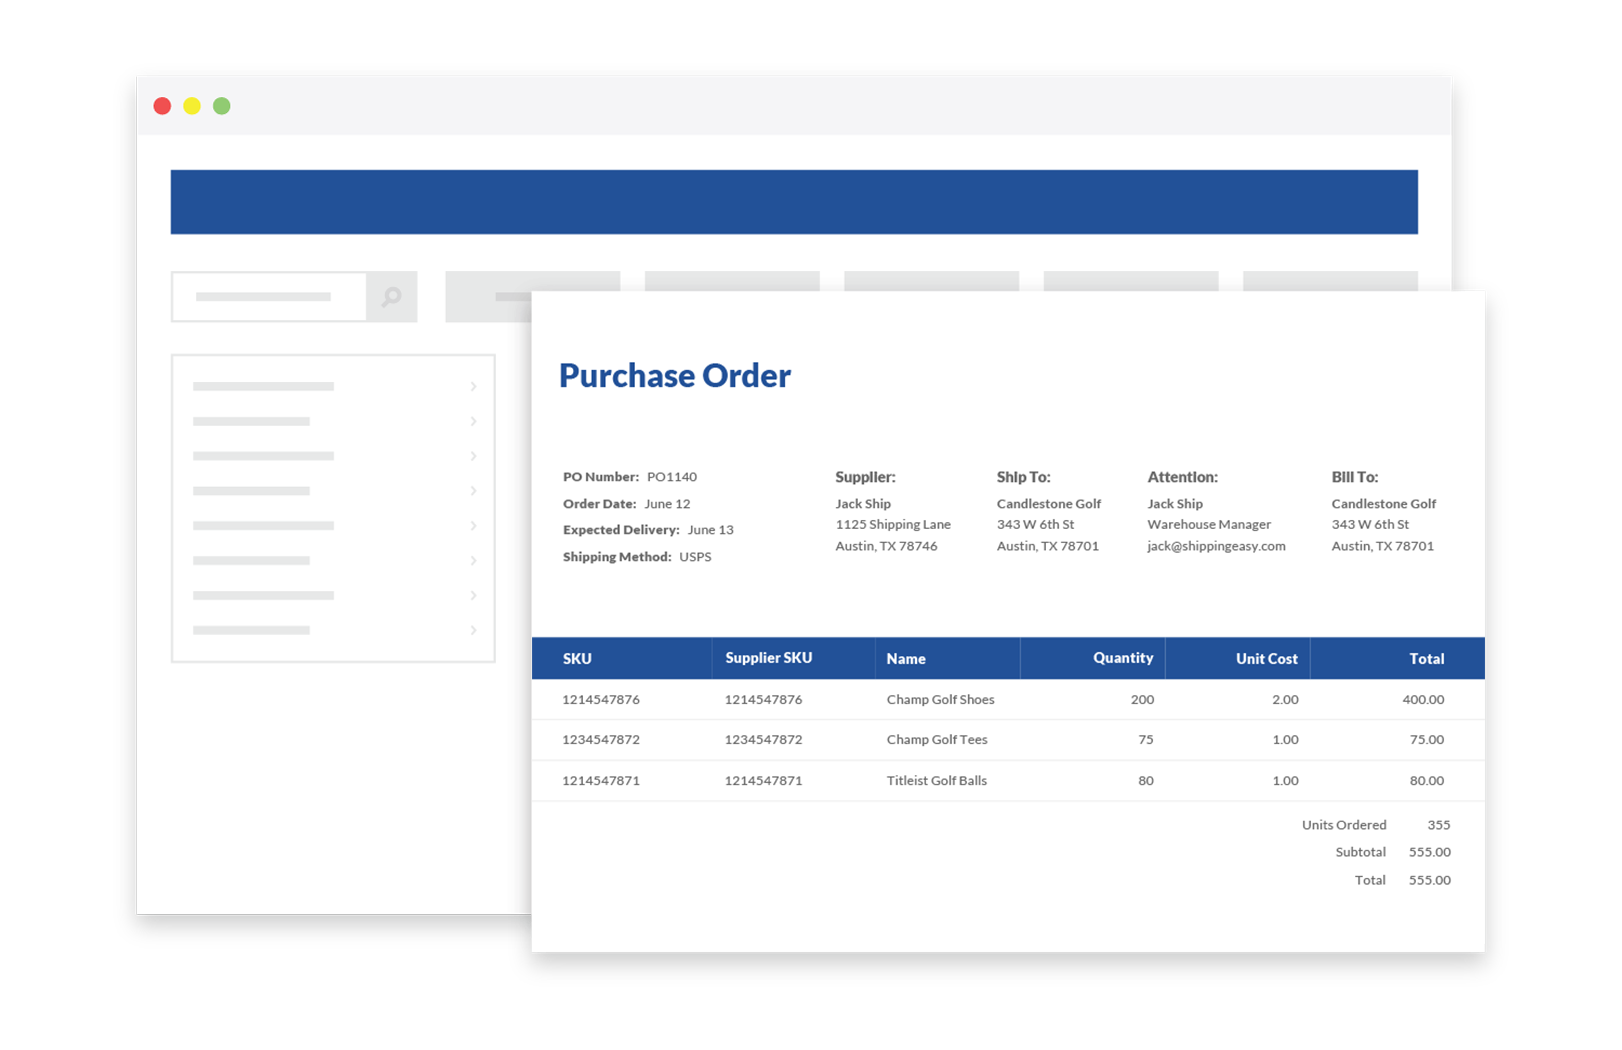Click quantity 200 for Champ Golf Shoes
Image resolution: width=1622 pixels, height=1050 pixels.
tap(1142, 700)
